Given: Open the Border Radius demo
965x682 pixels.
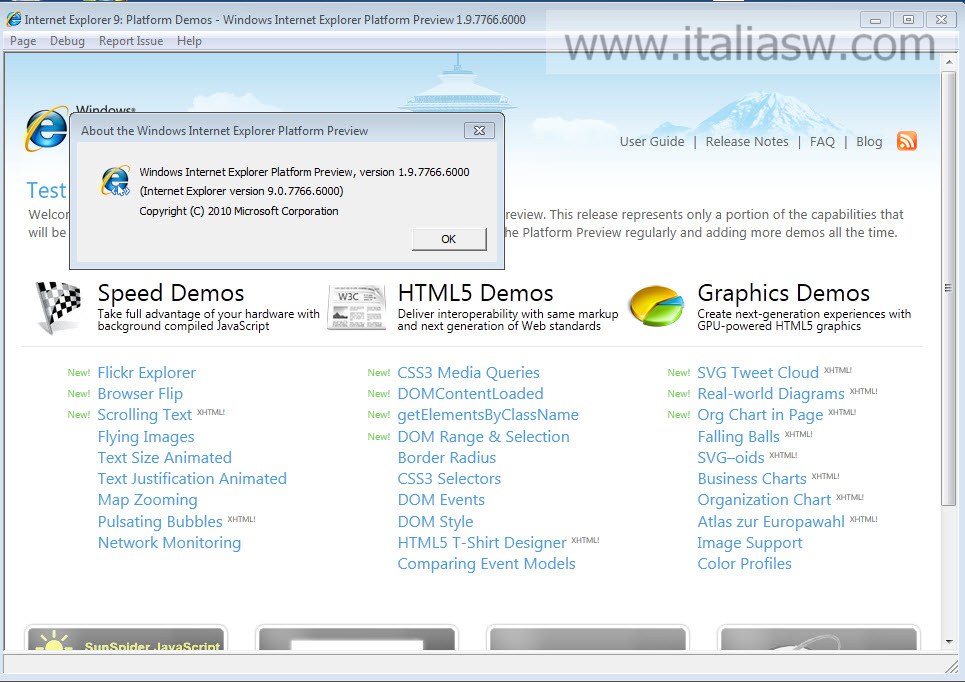Looking at the screenshot, I should (x=447, y=457).
